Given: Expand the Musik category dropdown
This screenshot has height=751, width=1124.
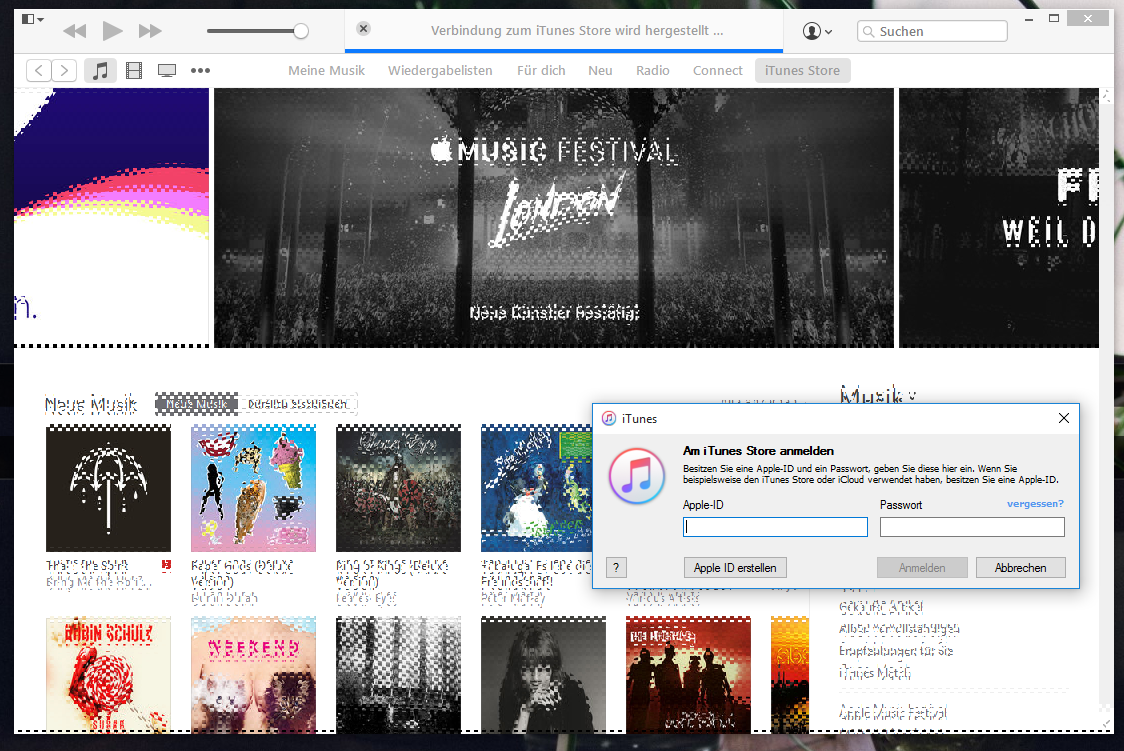Looking at the screenshot, I should [878, 395].
